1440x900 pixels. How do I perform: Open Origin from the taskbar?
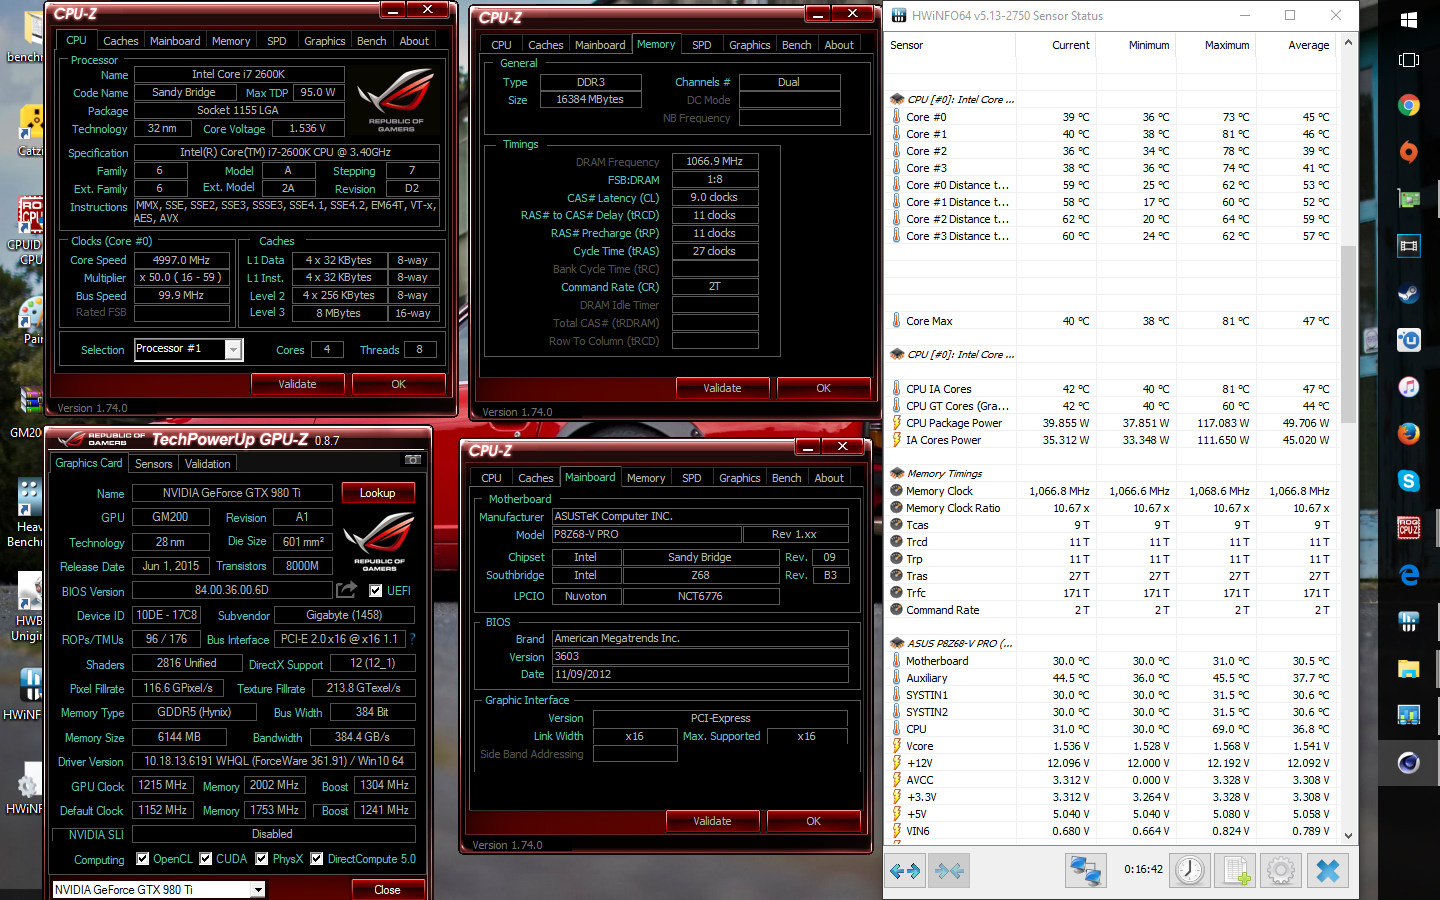pos(1409,152)
